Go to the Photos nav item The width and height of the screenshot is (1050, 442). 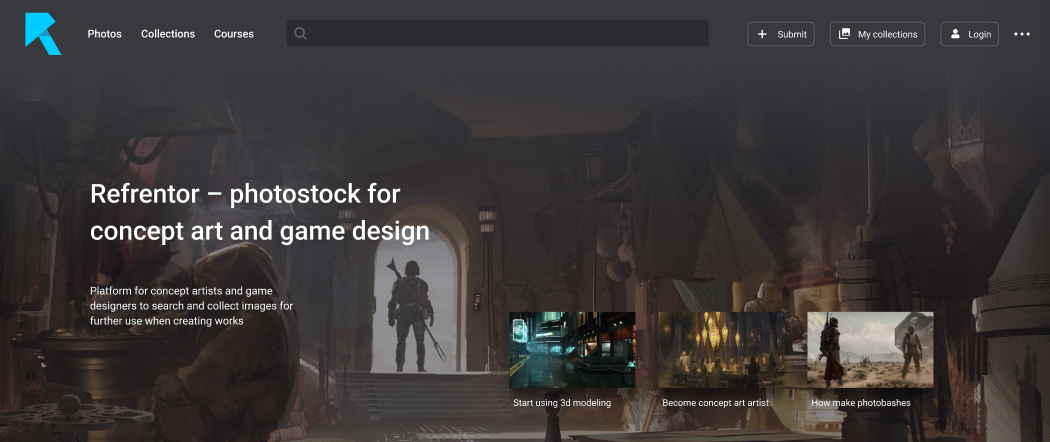click(x=104, y=34)
